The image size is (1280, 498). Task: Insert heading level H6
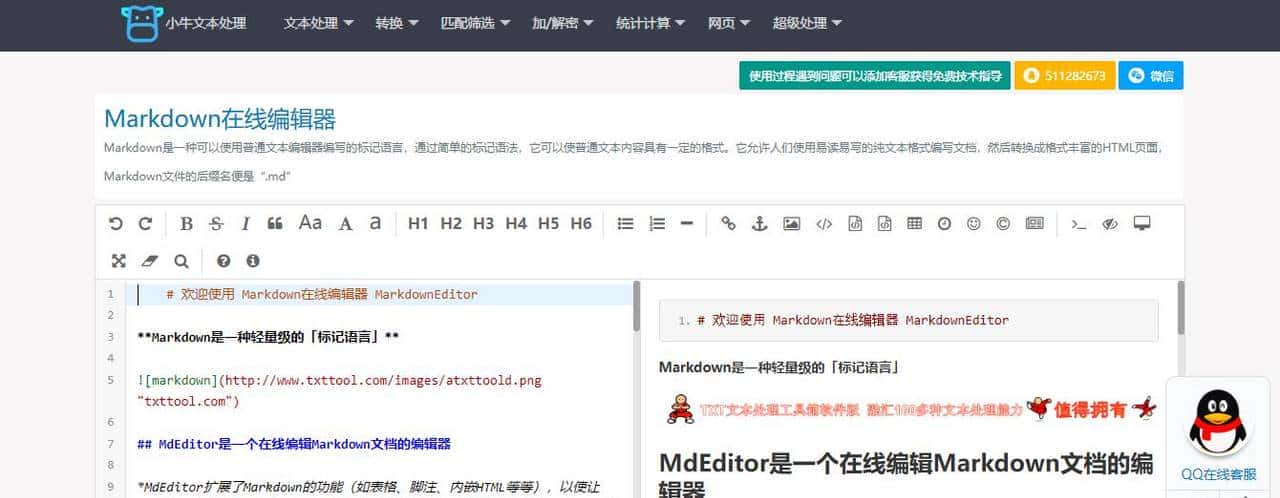581,224
